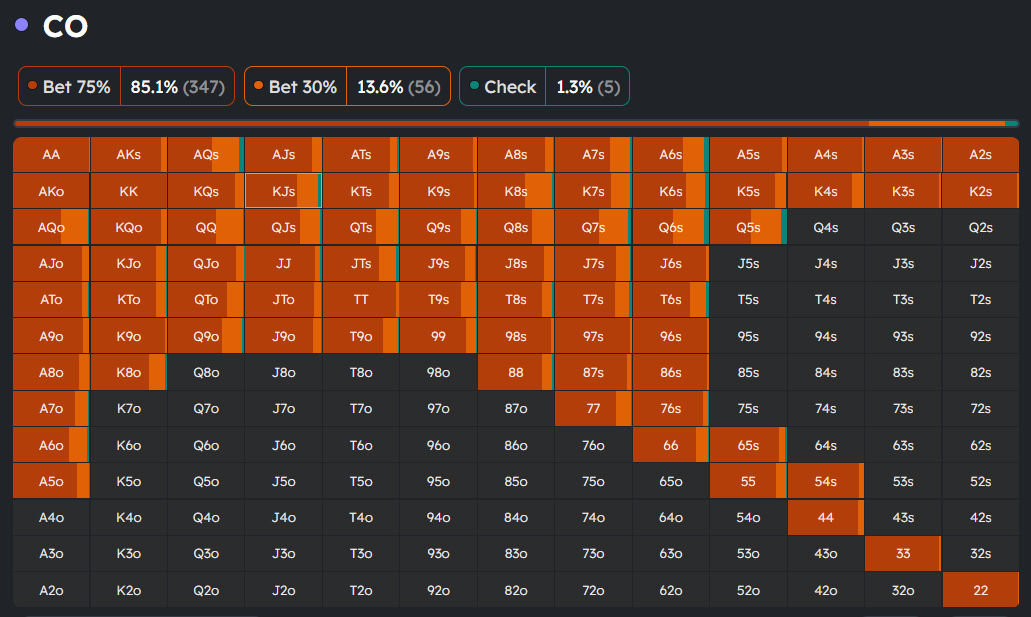Select the KK hand cell
1031x617 pixels.
[128, 191]
